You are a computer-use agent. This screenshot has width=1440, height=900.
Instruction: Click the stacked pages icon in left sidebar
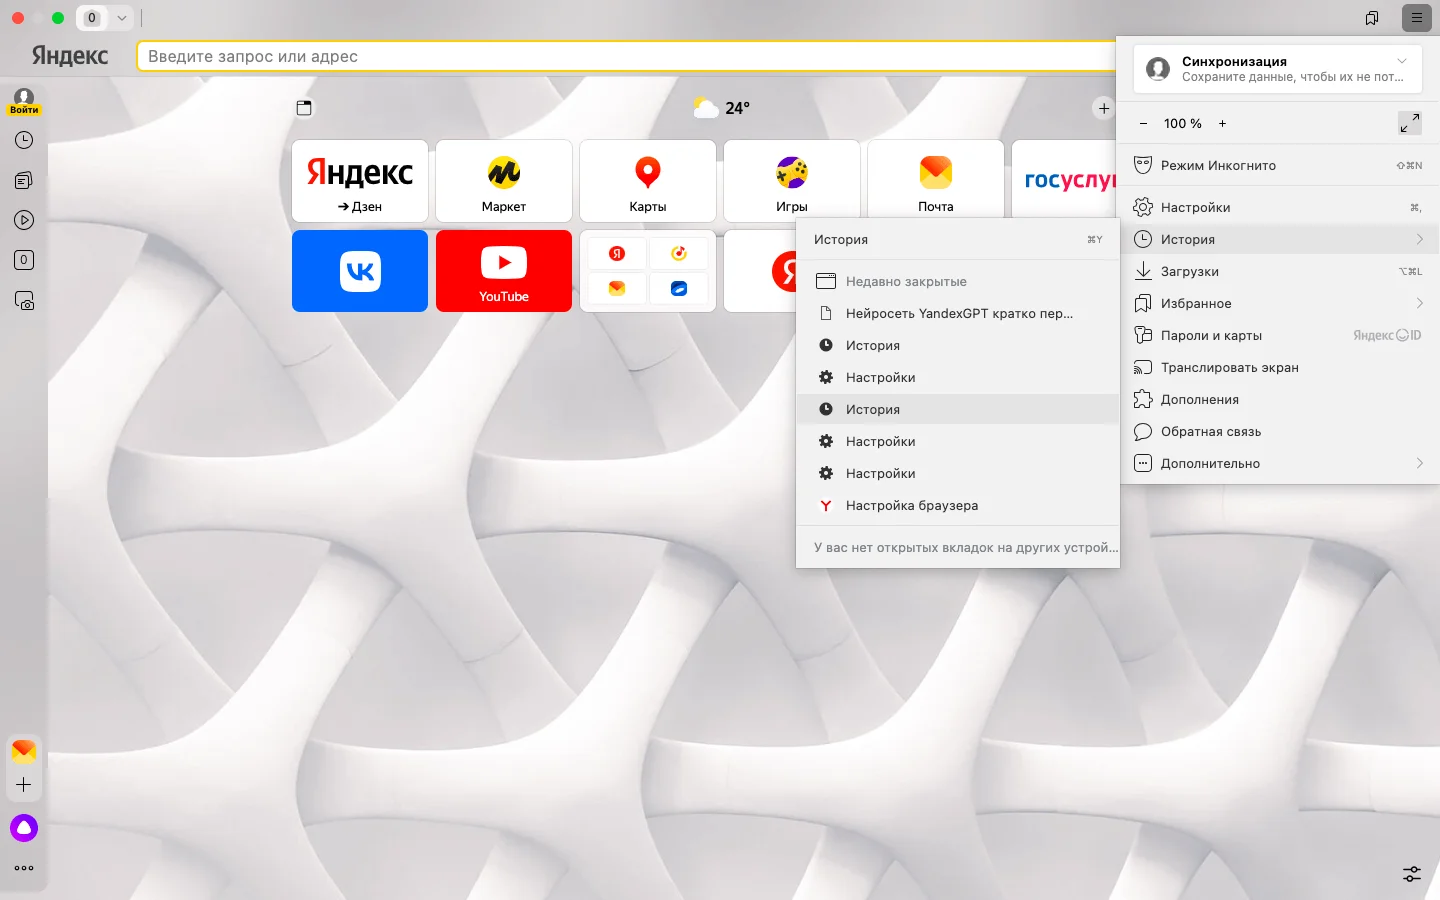coord(24,181)
